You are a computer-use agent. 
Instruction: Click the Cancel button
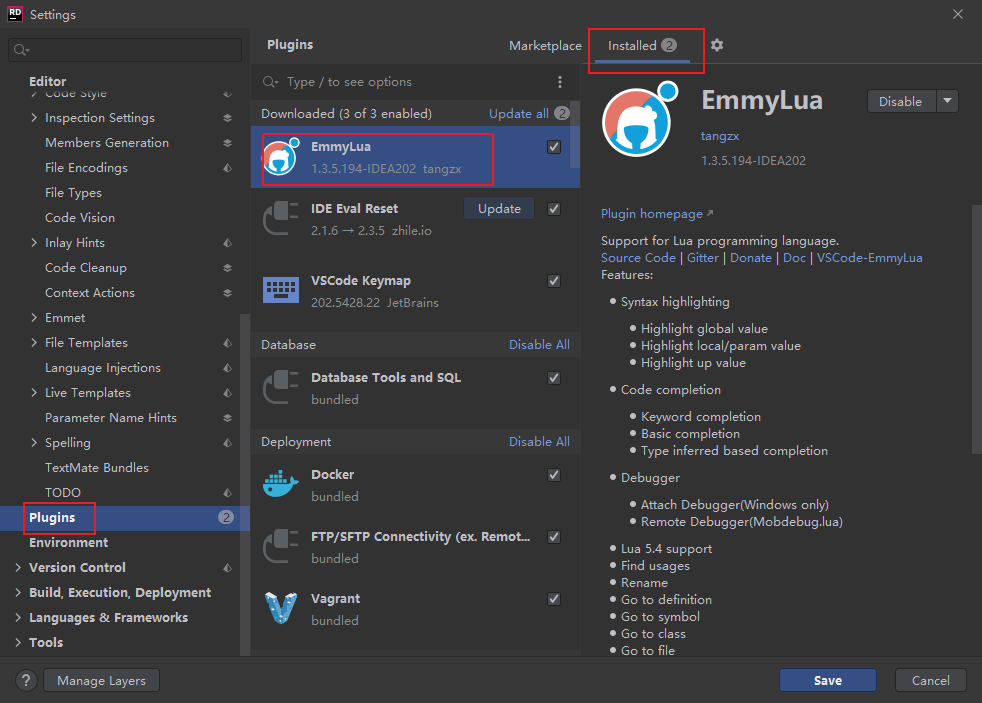coord(931,680)
